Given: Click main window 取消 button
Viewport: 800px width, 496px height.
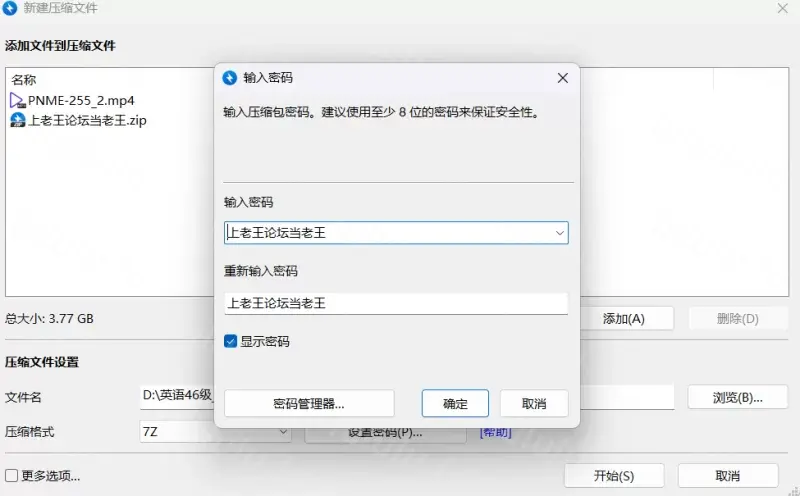Looking at the screenshot, I should [x=728, y=476].
